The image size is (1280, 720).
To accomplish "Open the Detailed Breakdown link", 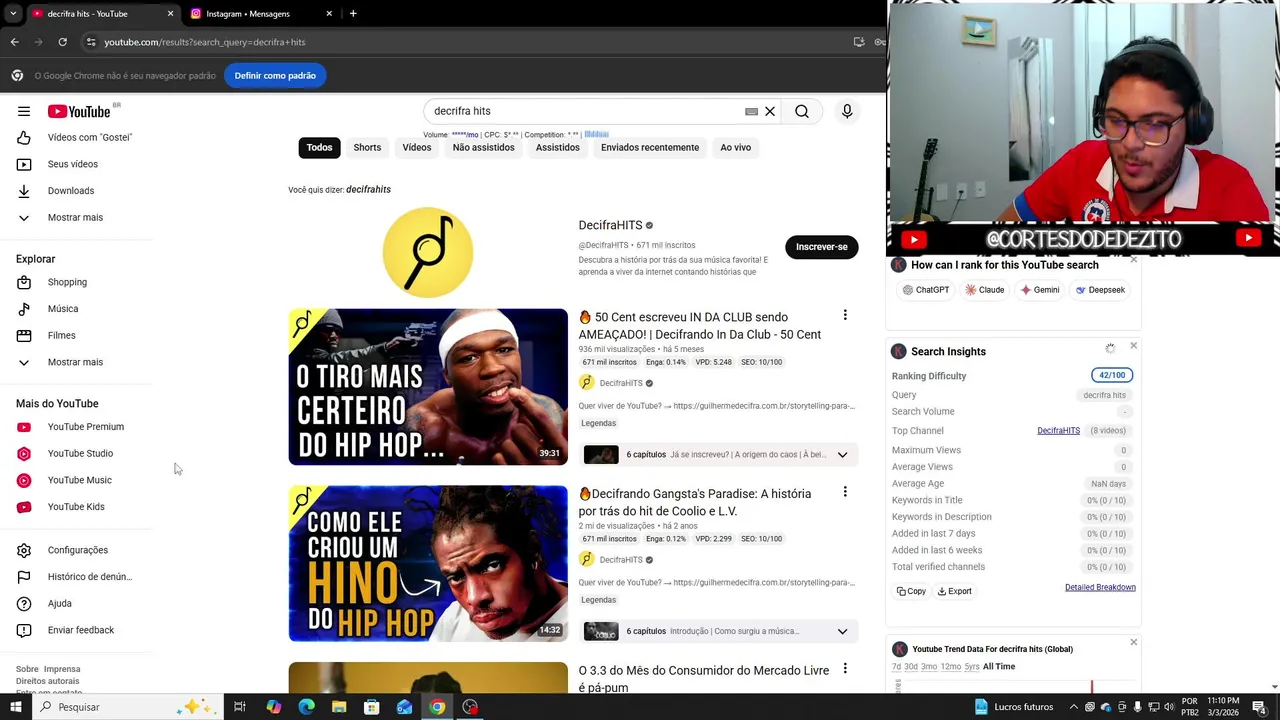I will (x=1100, y=588).
